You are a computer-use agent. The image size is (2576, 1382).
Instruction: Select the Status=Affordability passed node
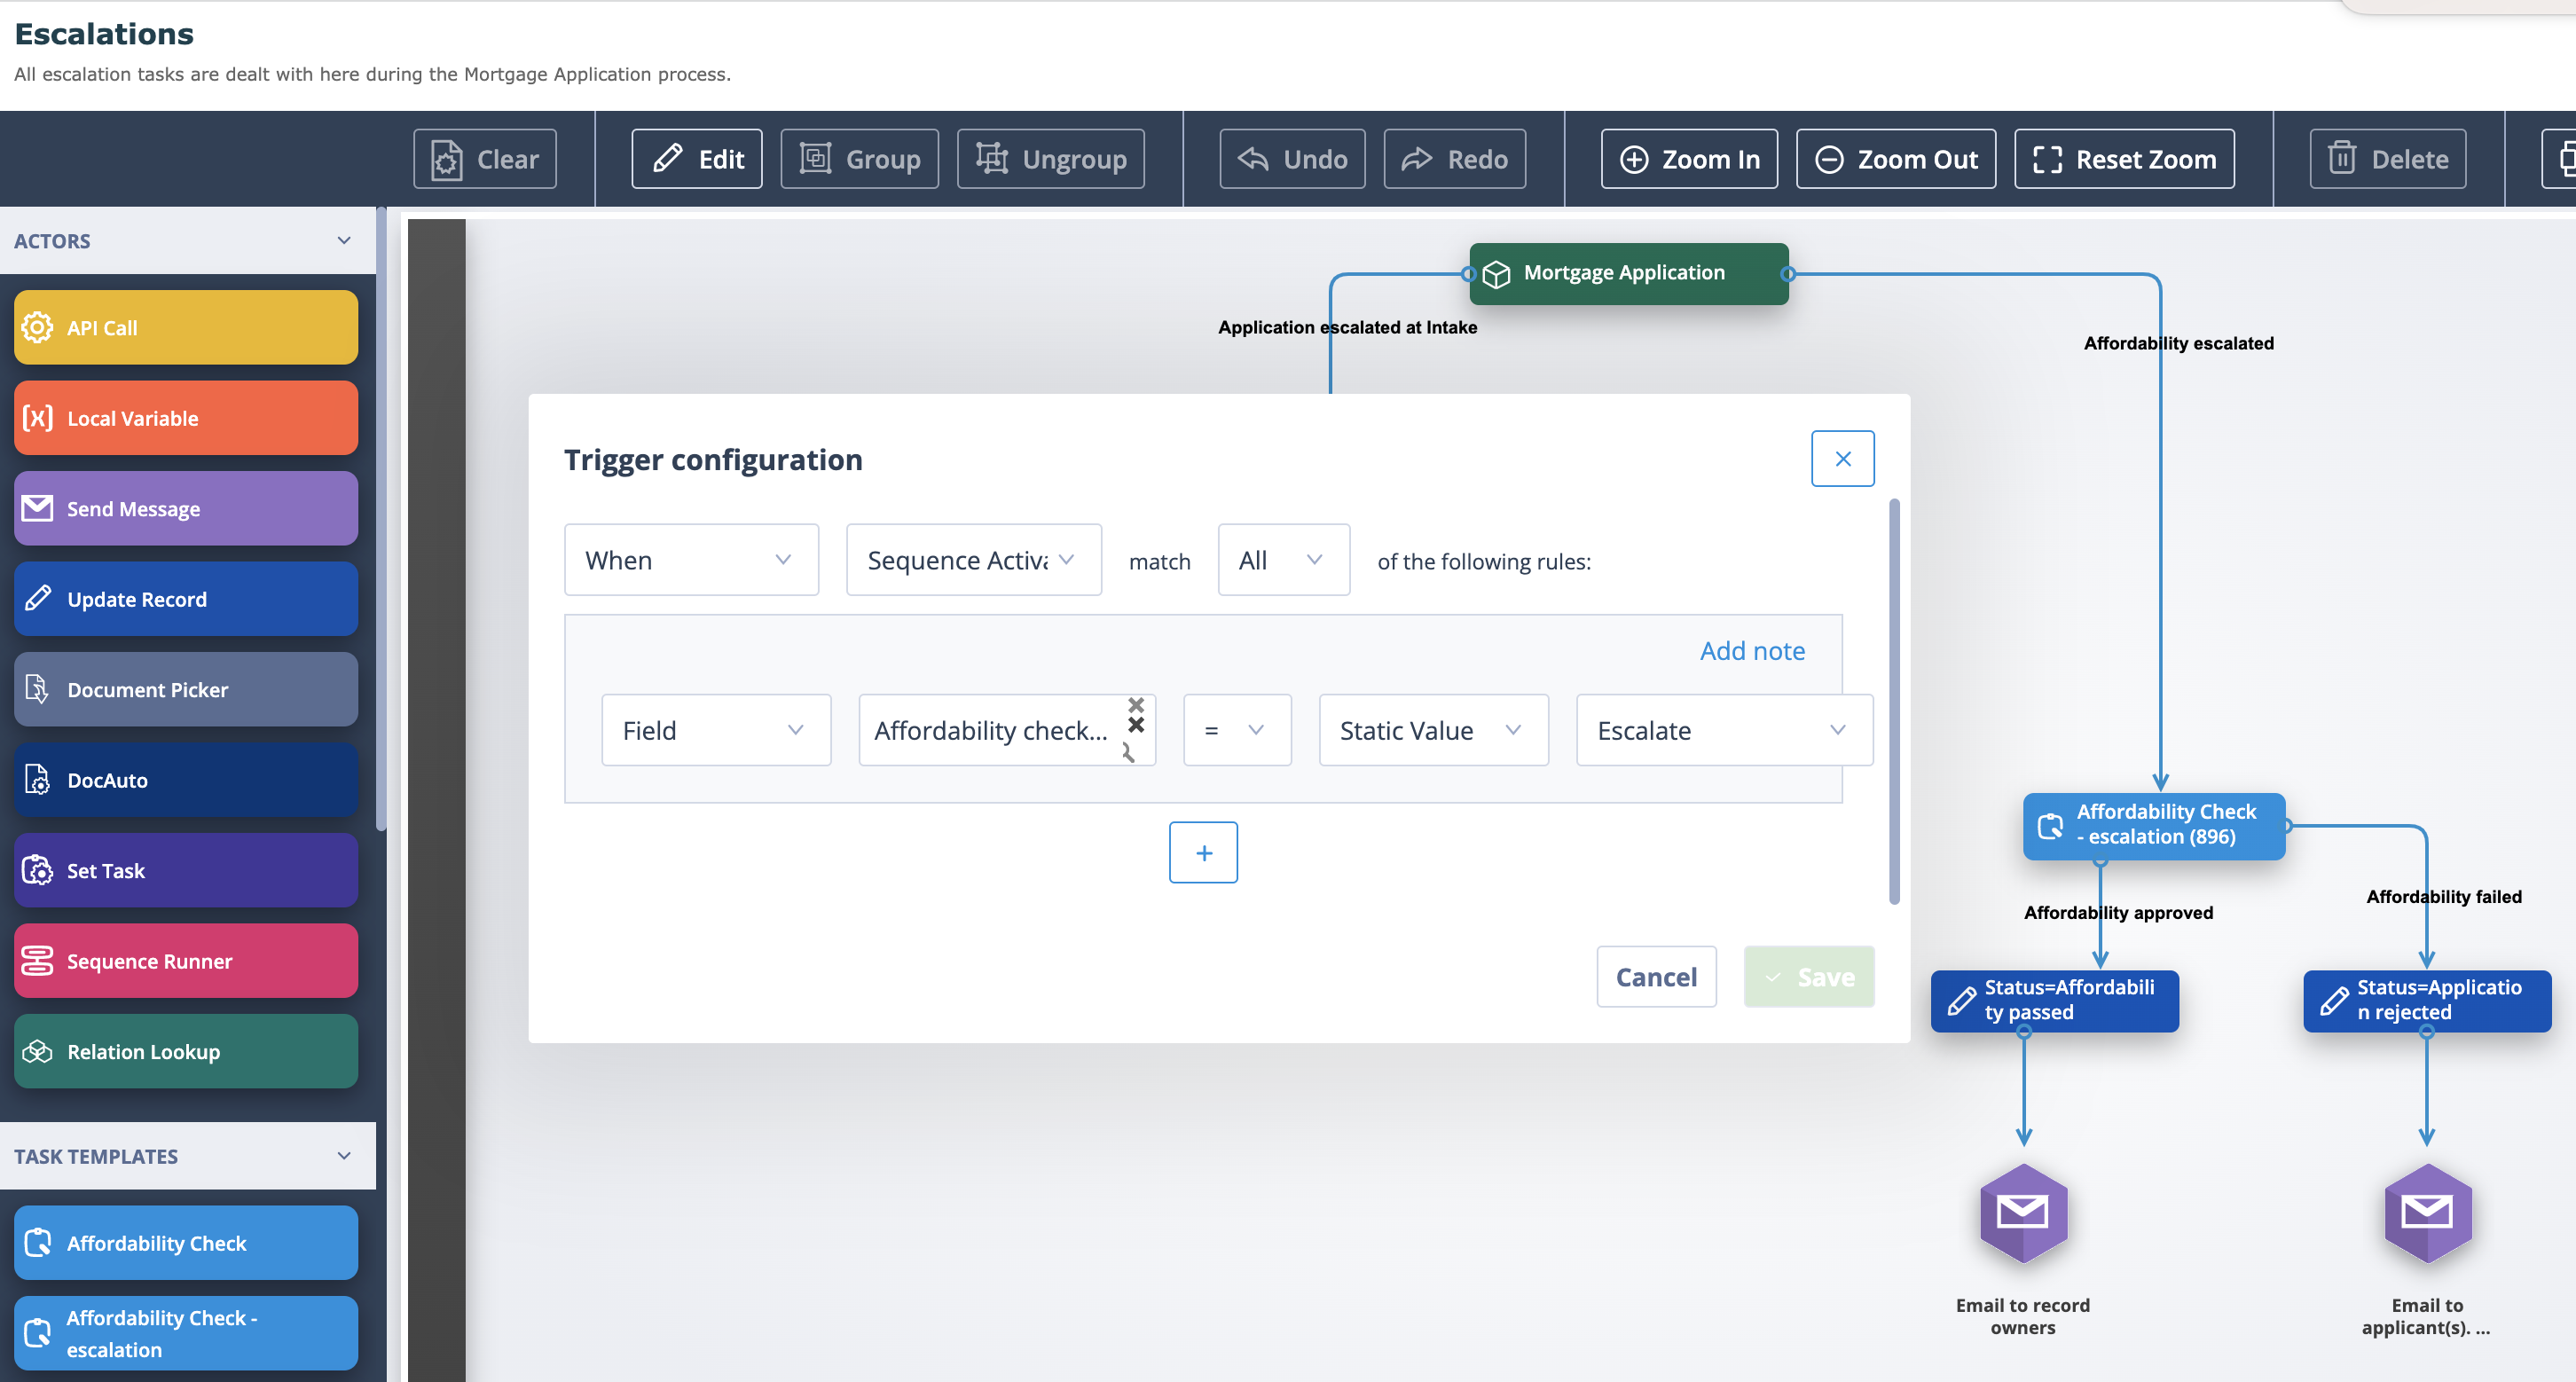[x=2054, y=1000]
